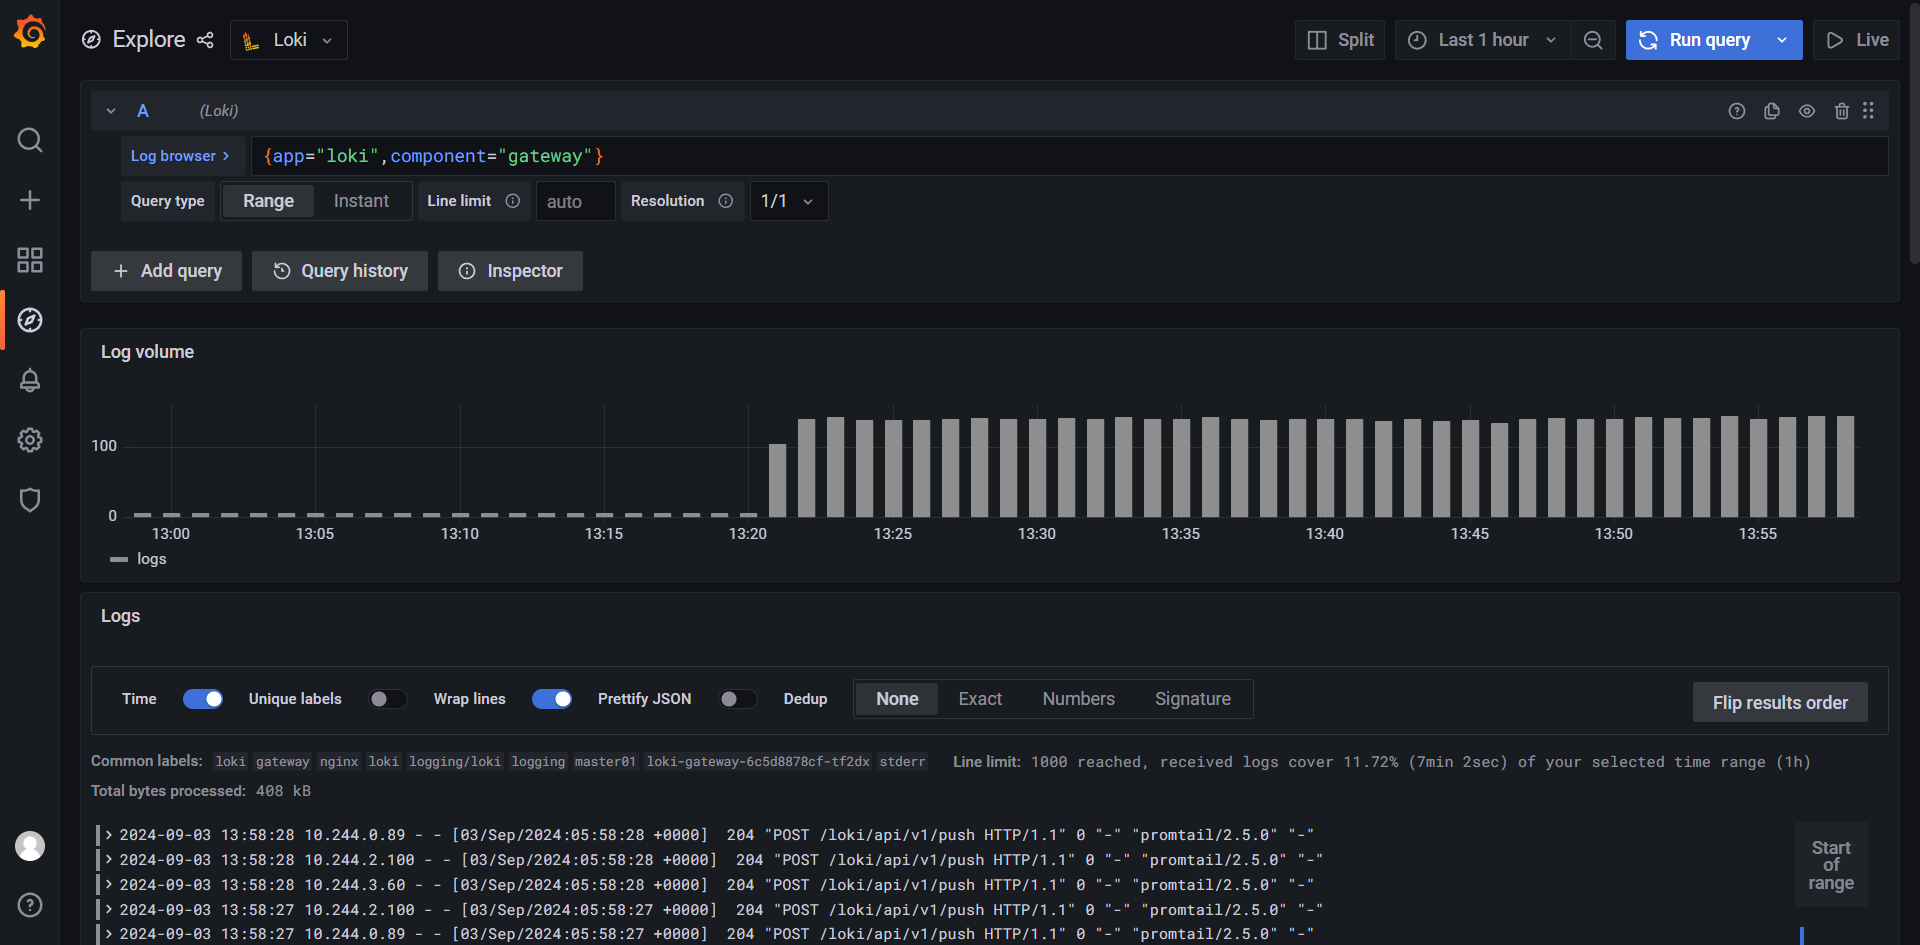Select Signature dedup option
1920x945 pixels.
[x=1193, y=699]
